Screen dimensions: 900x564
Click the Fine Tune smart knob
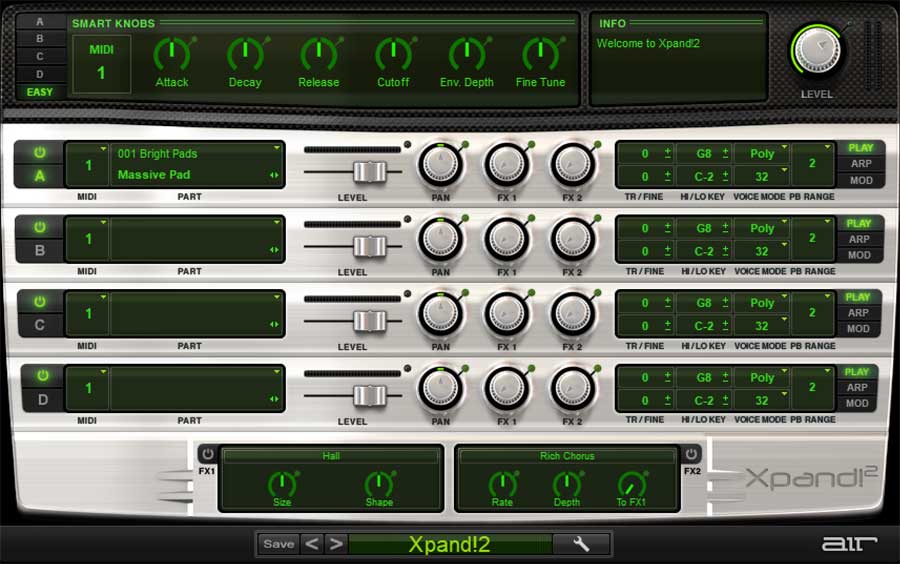(x=540, y=55)
